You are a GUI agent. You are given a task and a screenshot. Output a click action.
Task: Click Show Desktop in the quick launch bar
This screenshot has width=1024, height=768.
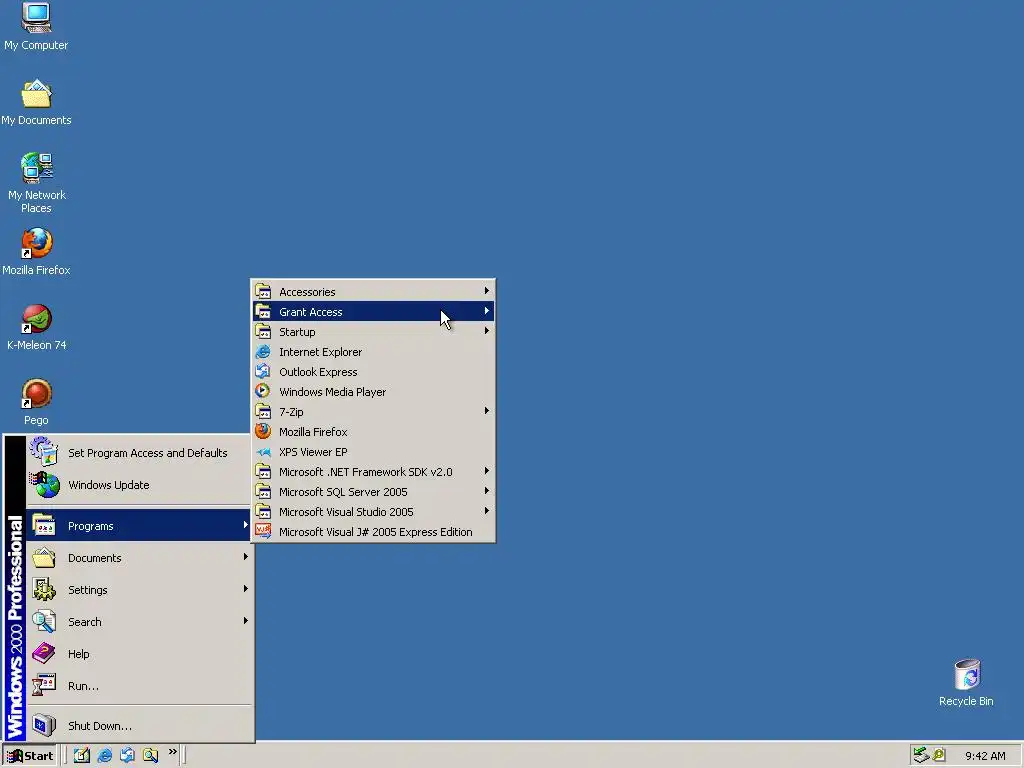tap(82, 755)
